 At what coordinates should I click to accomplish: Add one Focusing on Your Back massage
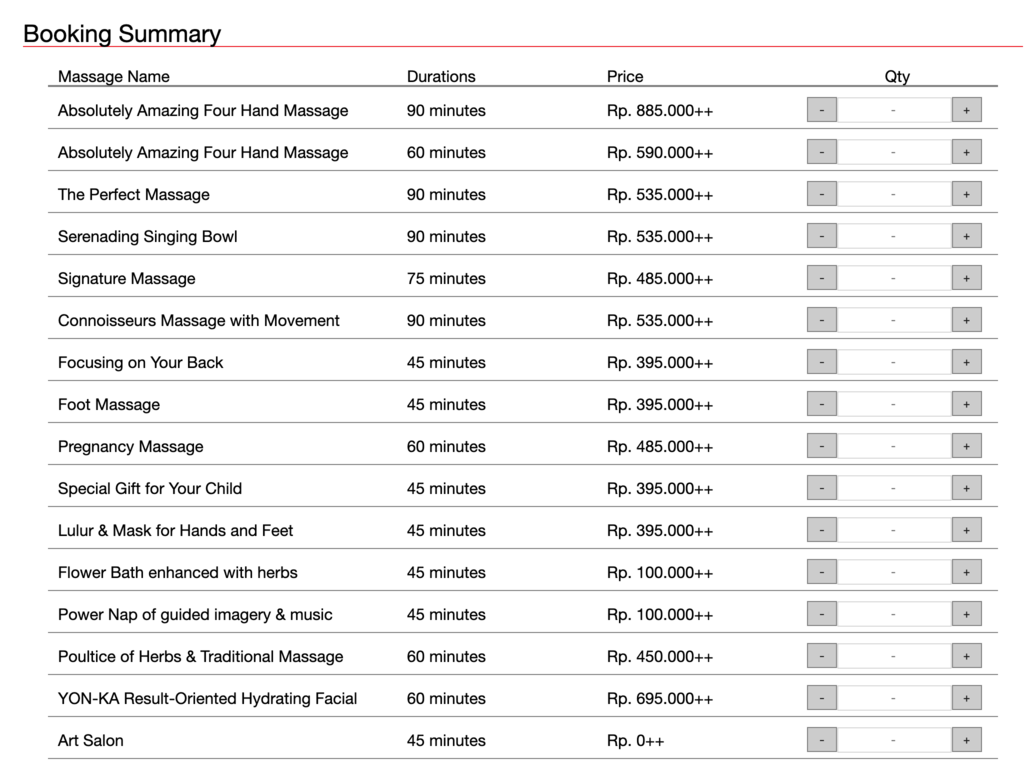pos(967,362)
